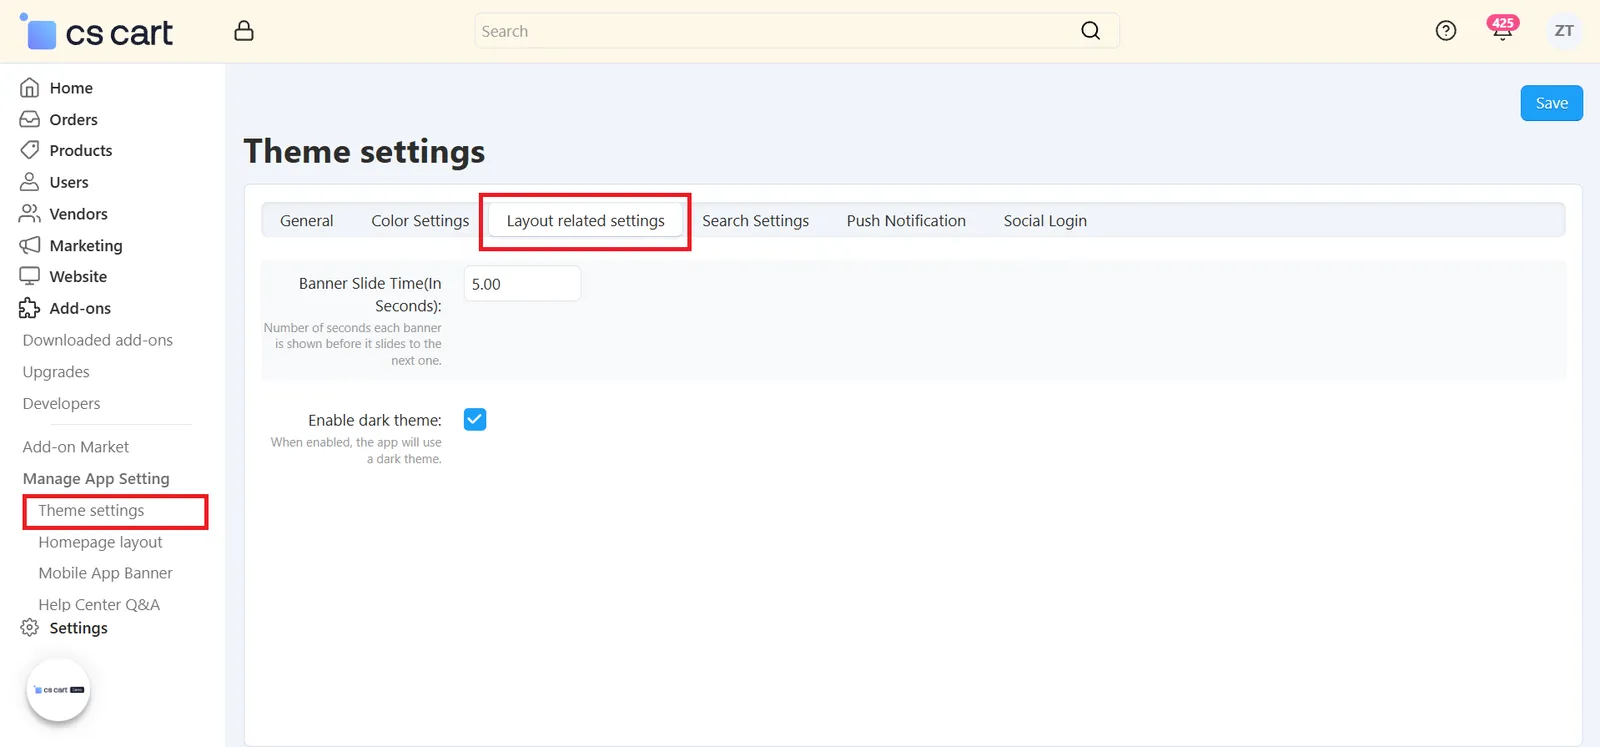Open Marketing in sidebar
1600x747 pixels.
[86, 246]
